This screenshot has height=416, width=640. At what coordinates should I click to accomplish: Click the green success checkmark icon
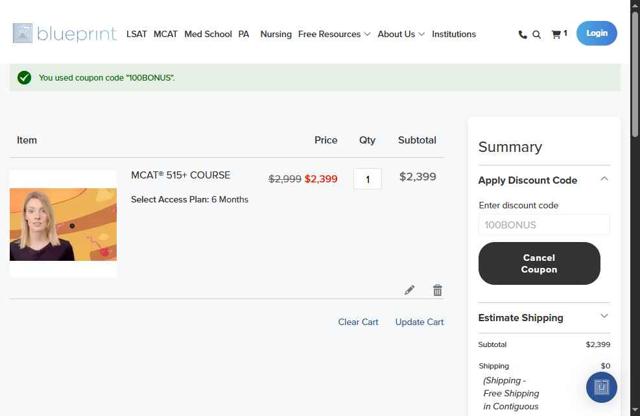[24, 77]
